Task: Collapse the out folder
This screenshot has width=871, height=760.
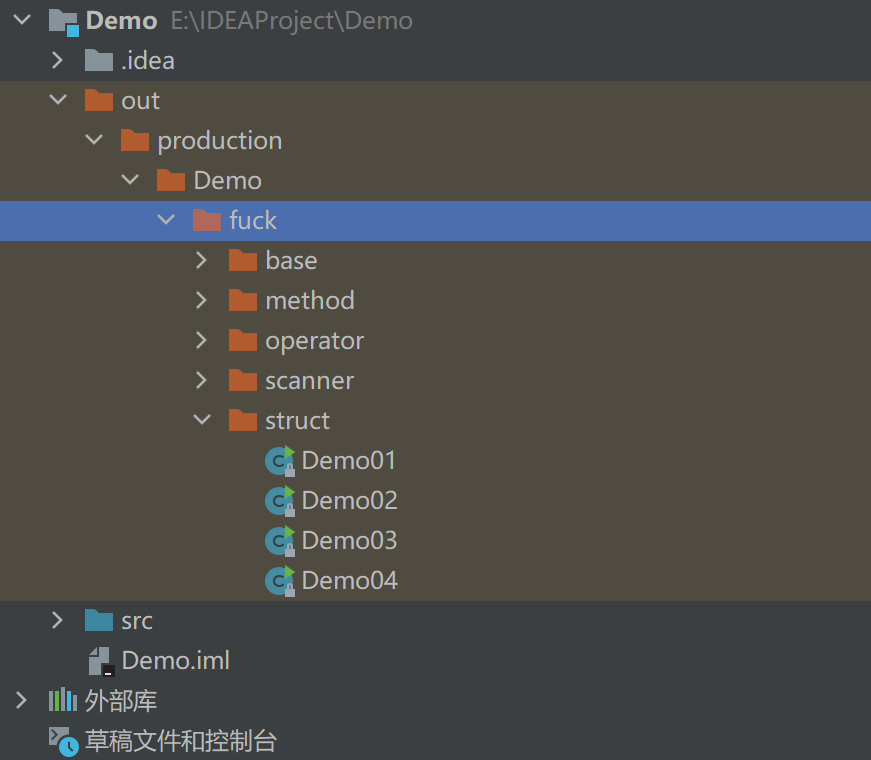Action: click(57, 100)
